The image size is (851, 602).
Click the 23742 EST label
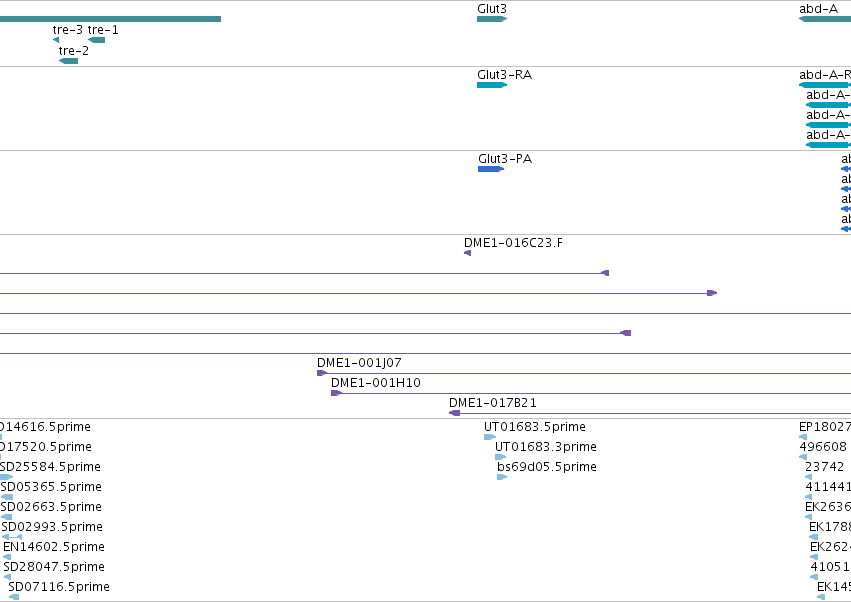[824, 467]
